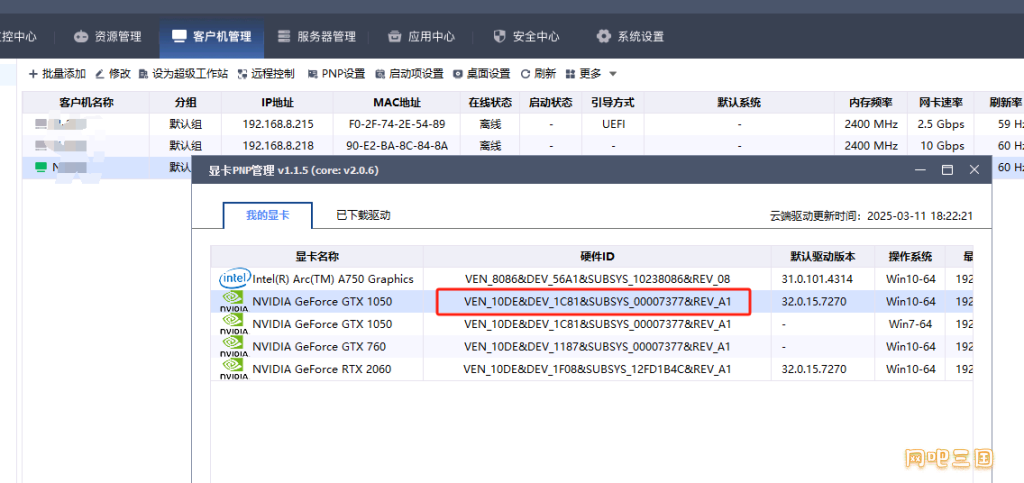Select NVIDIA GeForce GTX 760 name

[319, 347]
